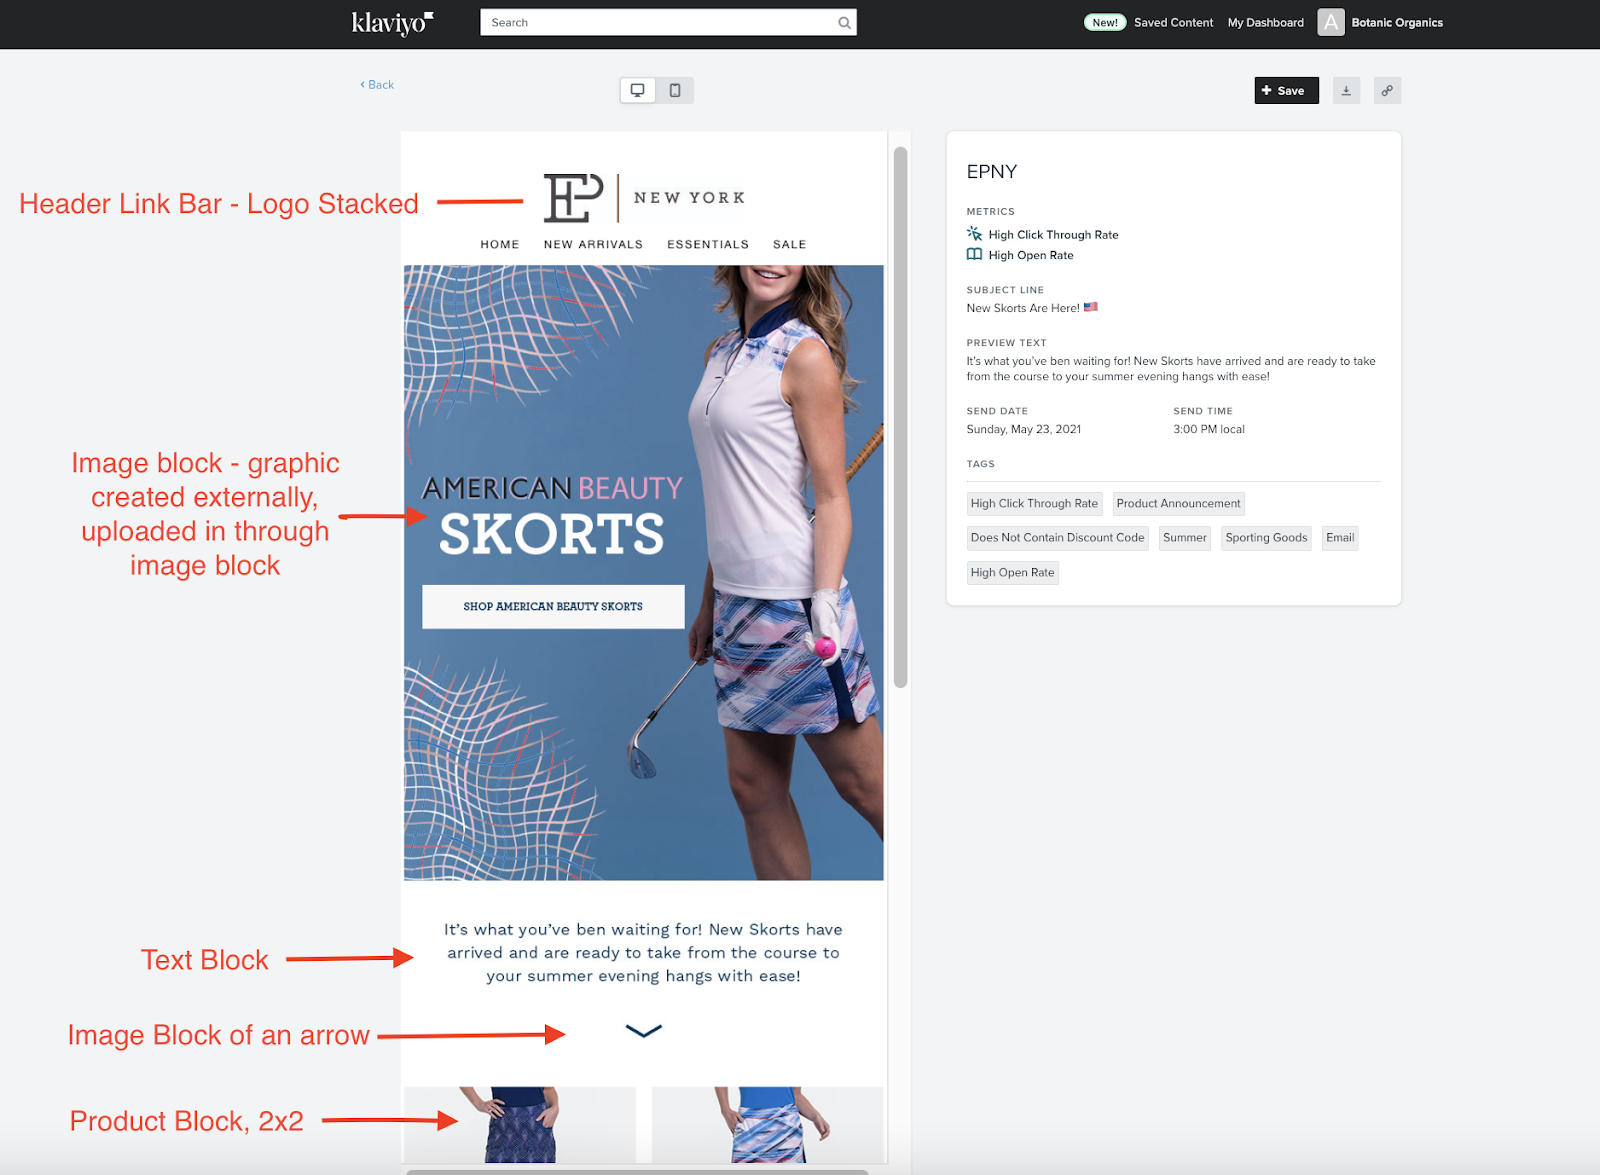Viewport: 1600px width, 1175px height.
Task: Open the Botanic Organics account menu
Action: (1397, 22)
